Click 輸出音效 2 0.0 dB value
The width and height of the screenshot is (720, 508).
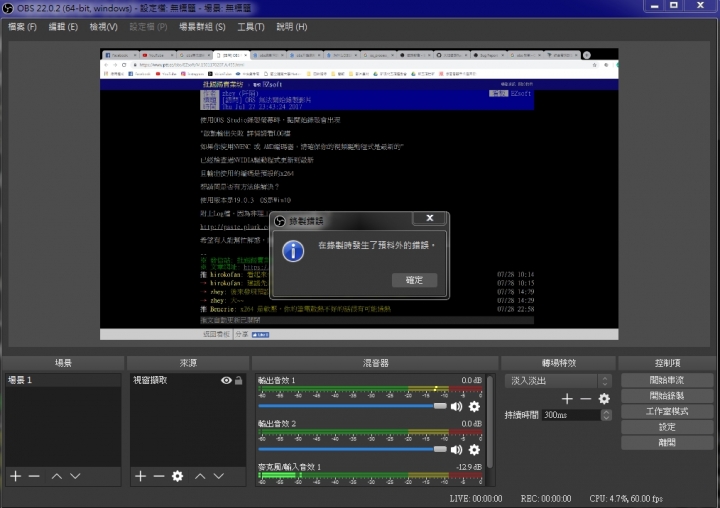pos(472,423)
